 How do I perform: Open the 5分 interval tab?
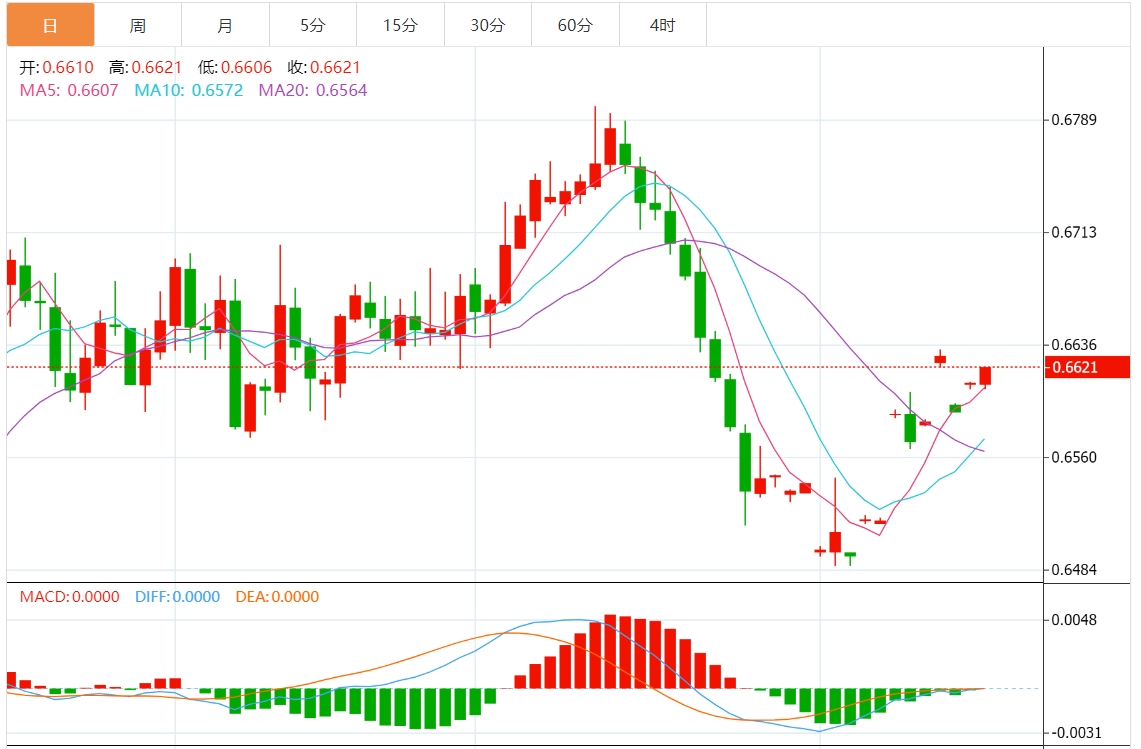click(313, 25)
